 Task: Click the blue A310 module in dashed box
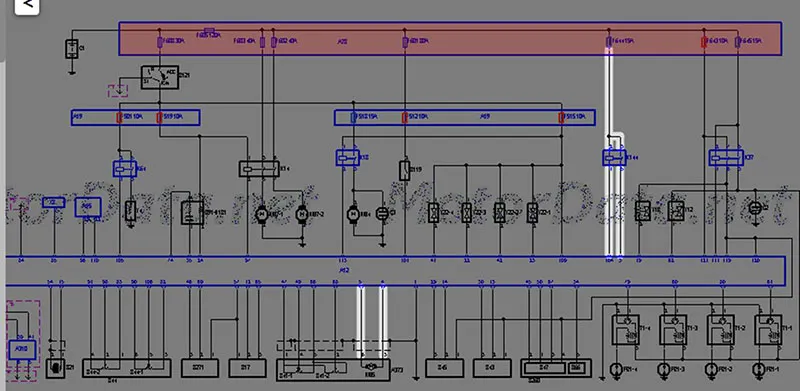tap(22, 350)
